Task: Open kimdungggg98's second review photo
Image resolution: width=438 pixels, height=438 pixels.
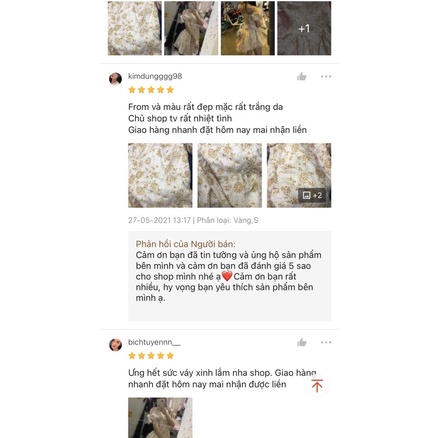Action: tap(229, 175)
